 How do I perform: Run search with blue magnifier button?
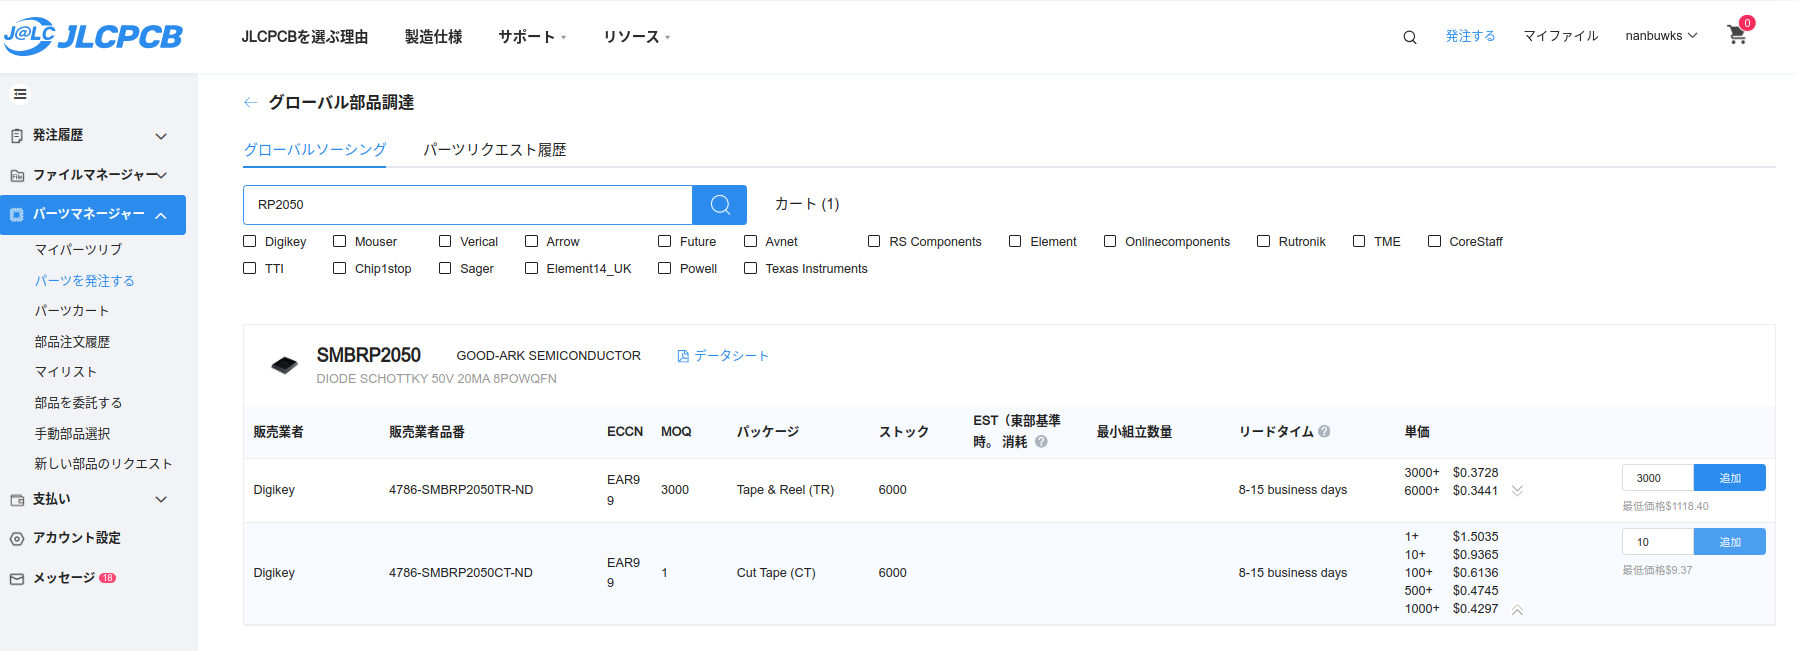[x=720, y=205]
